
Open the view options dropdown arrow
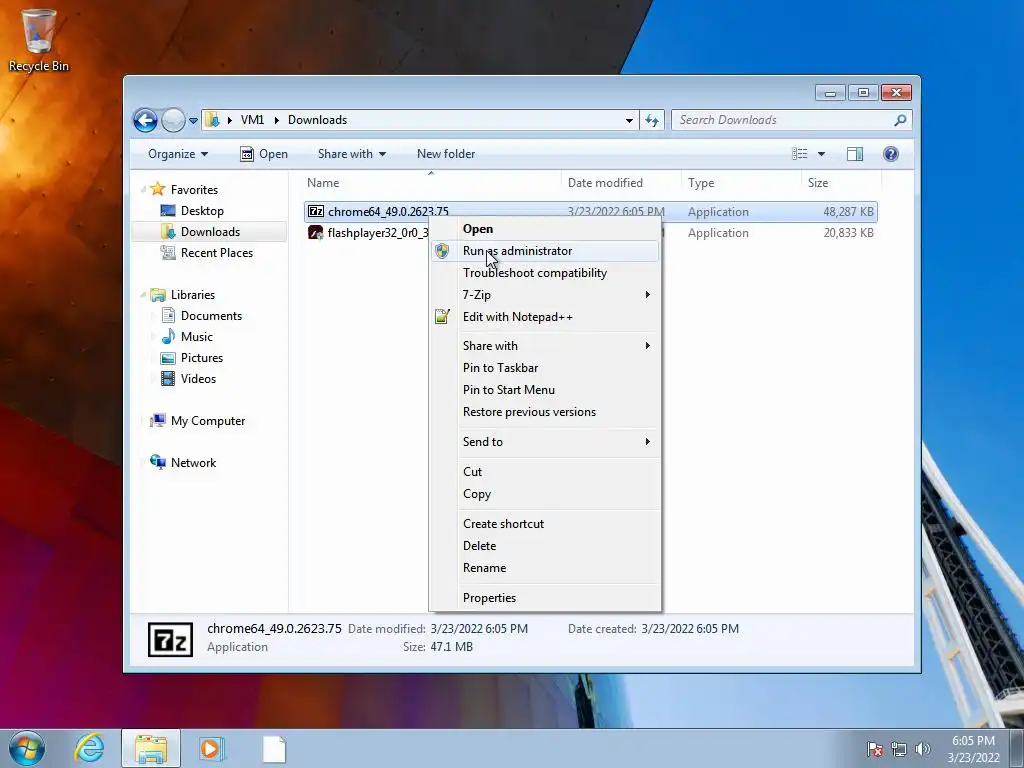coord(822,154)
